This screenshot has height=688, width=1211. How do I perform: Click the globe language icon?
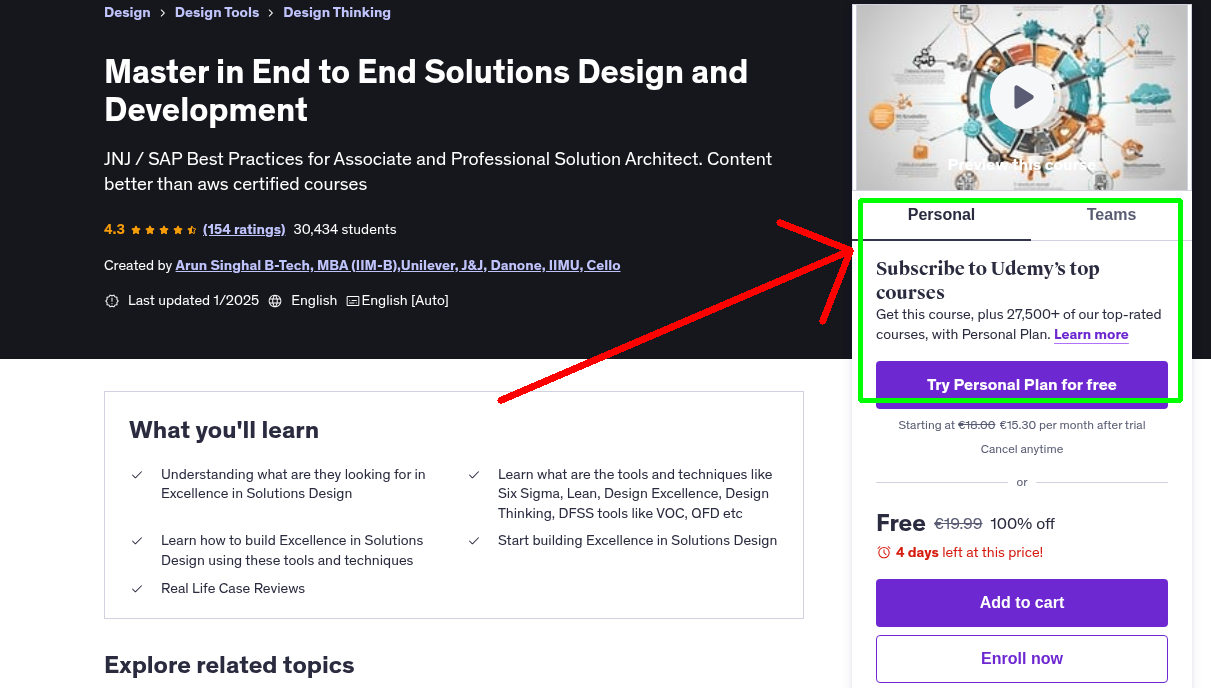pyautogui.click(x=275, y=301)
